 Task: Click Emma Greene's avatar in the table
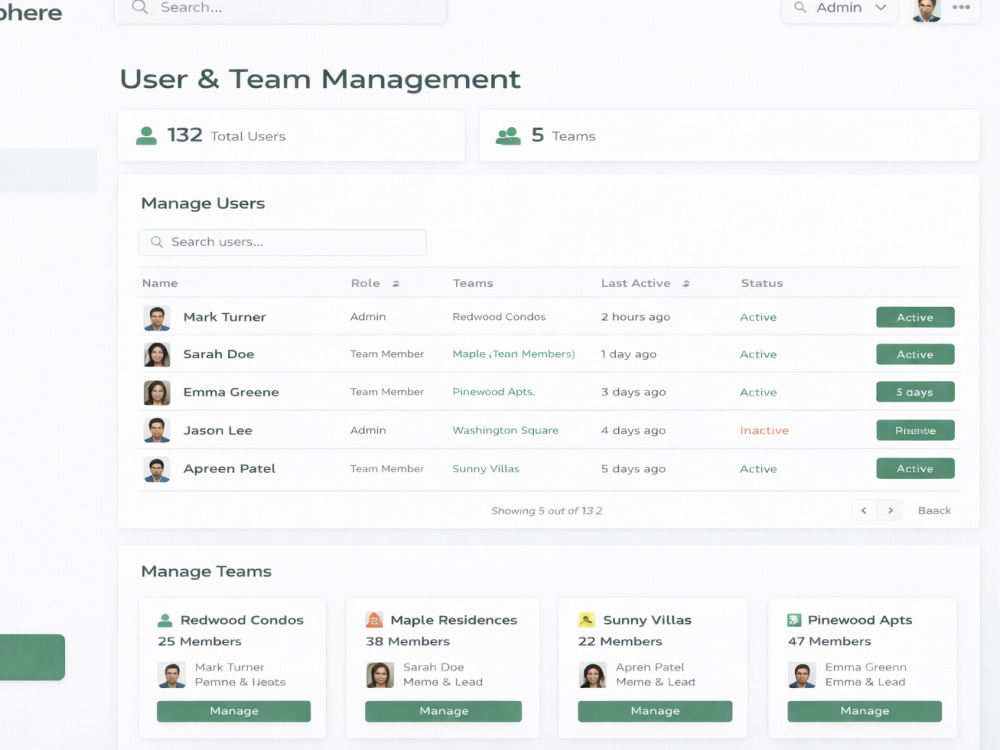[x=157, y=393]
